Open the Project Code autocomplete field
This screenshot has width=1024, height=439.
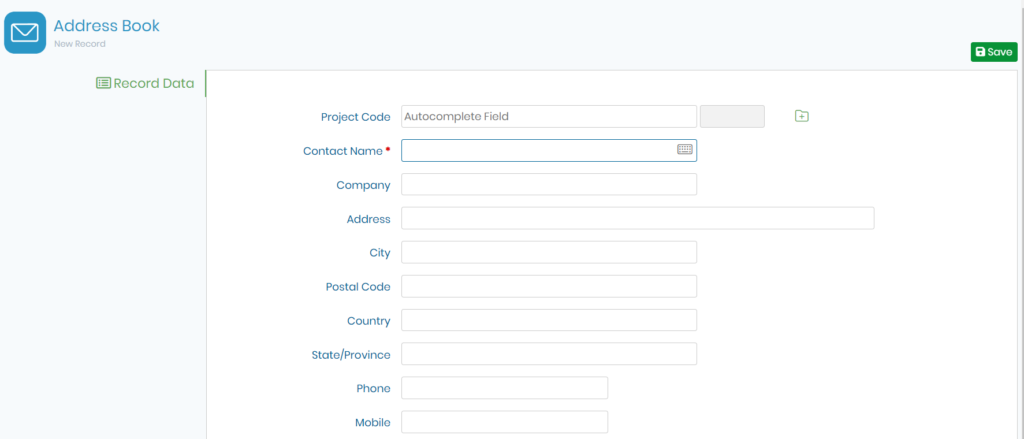click(x=549, y=116)
